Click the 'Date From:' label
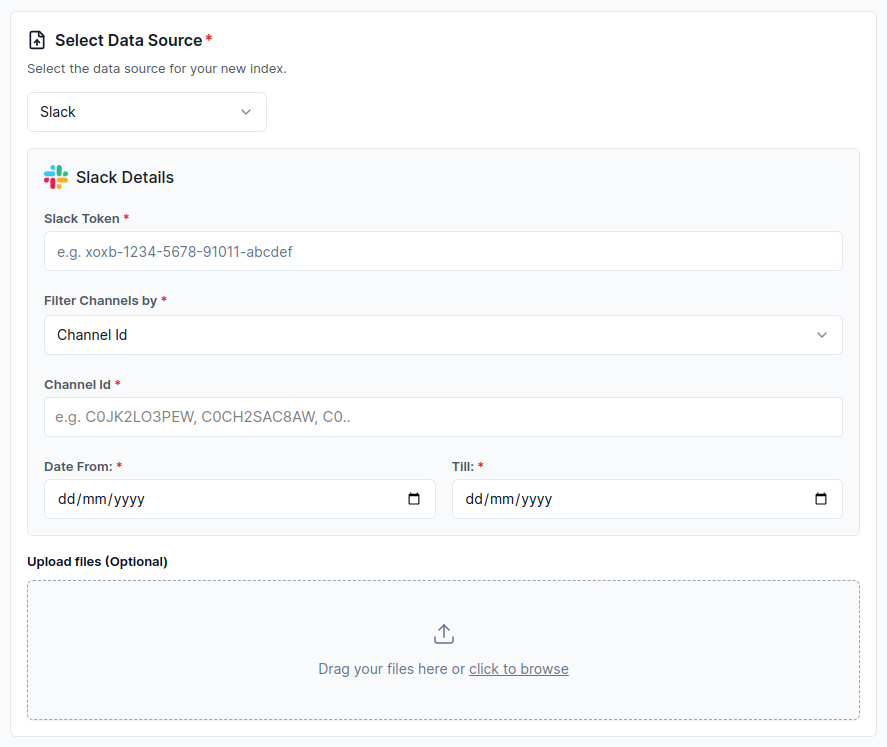The image size is (887, 747). pyautogui.click(x=79, y=467)
